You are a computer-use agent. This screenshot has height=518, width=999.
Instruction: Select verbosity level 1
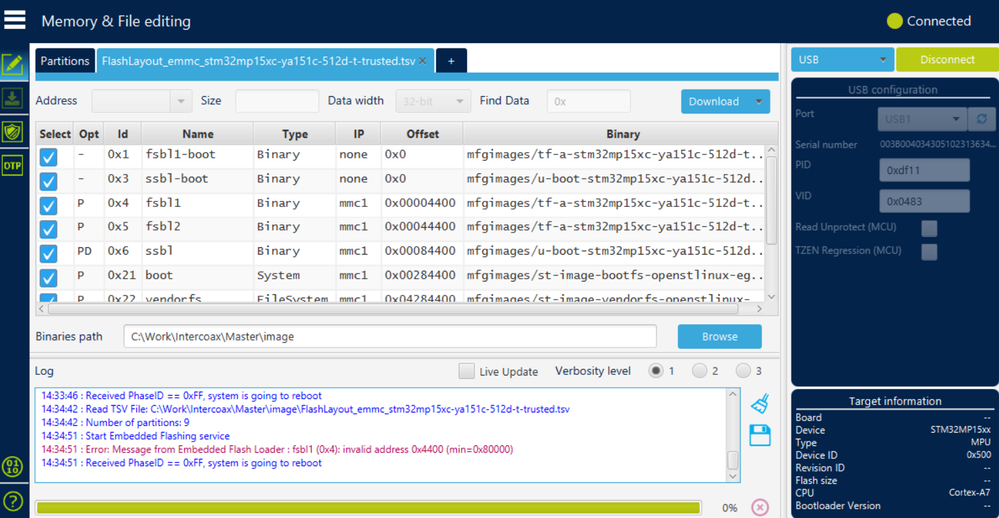click(x=656, y=370)
